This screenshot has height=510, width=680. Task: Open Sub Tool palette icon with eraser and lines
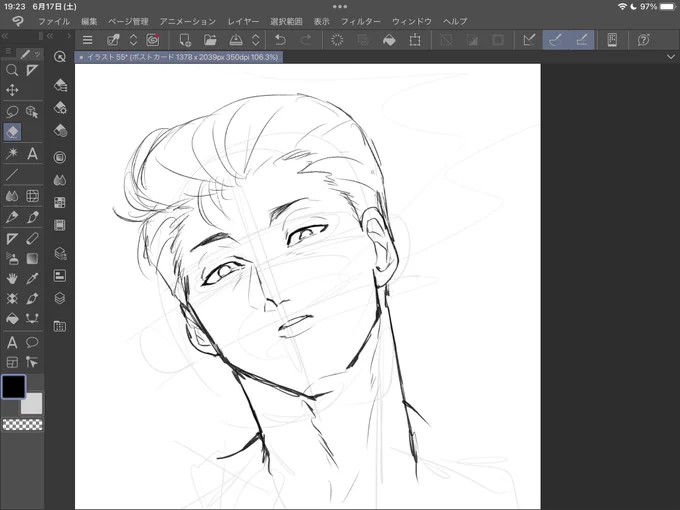click(x=60, y=85)
